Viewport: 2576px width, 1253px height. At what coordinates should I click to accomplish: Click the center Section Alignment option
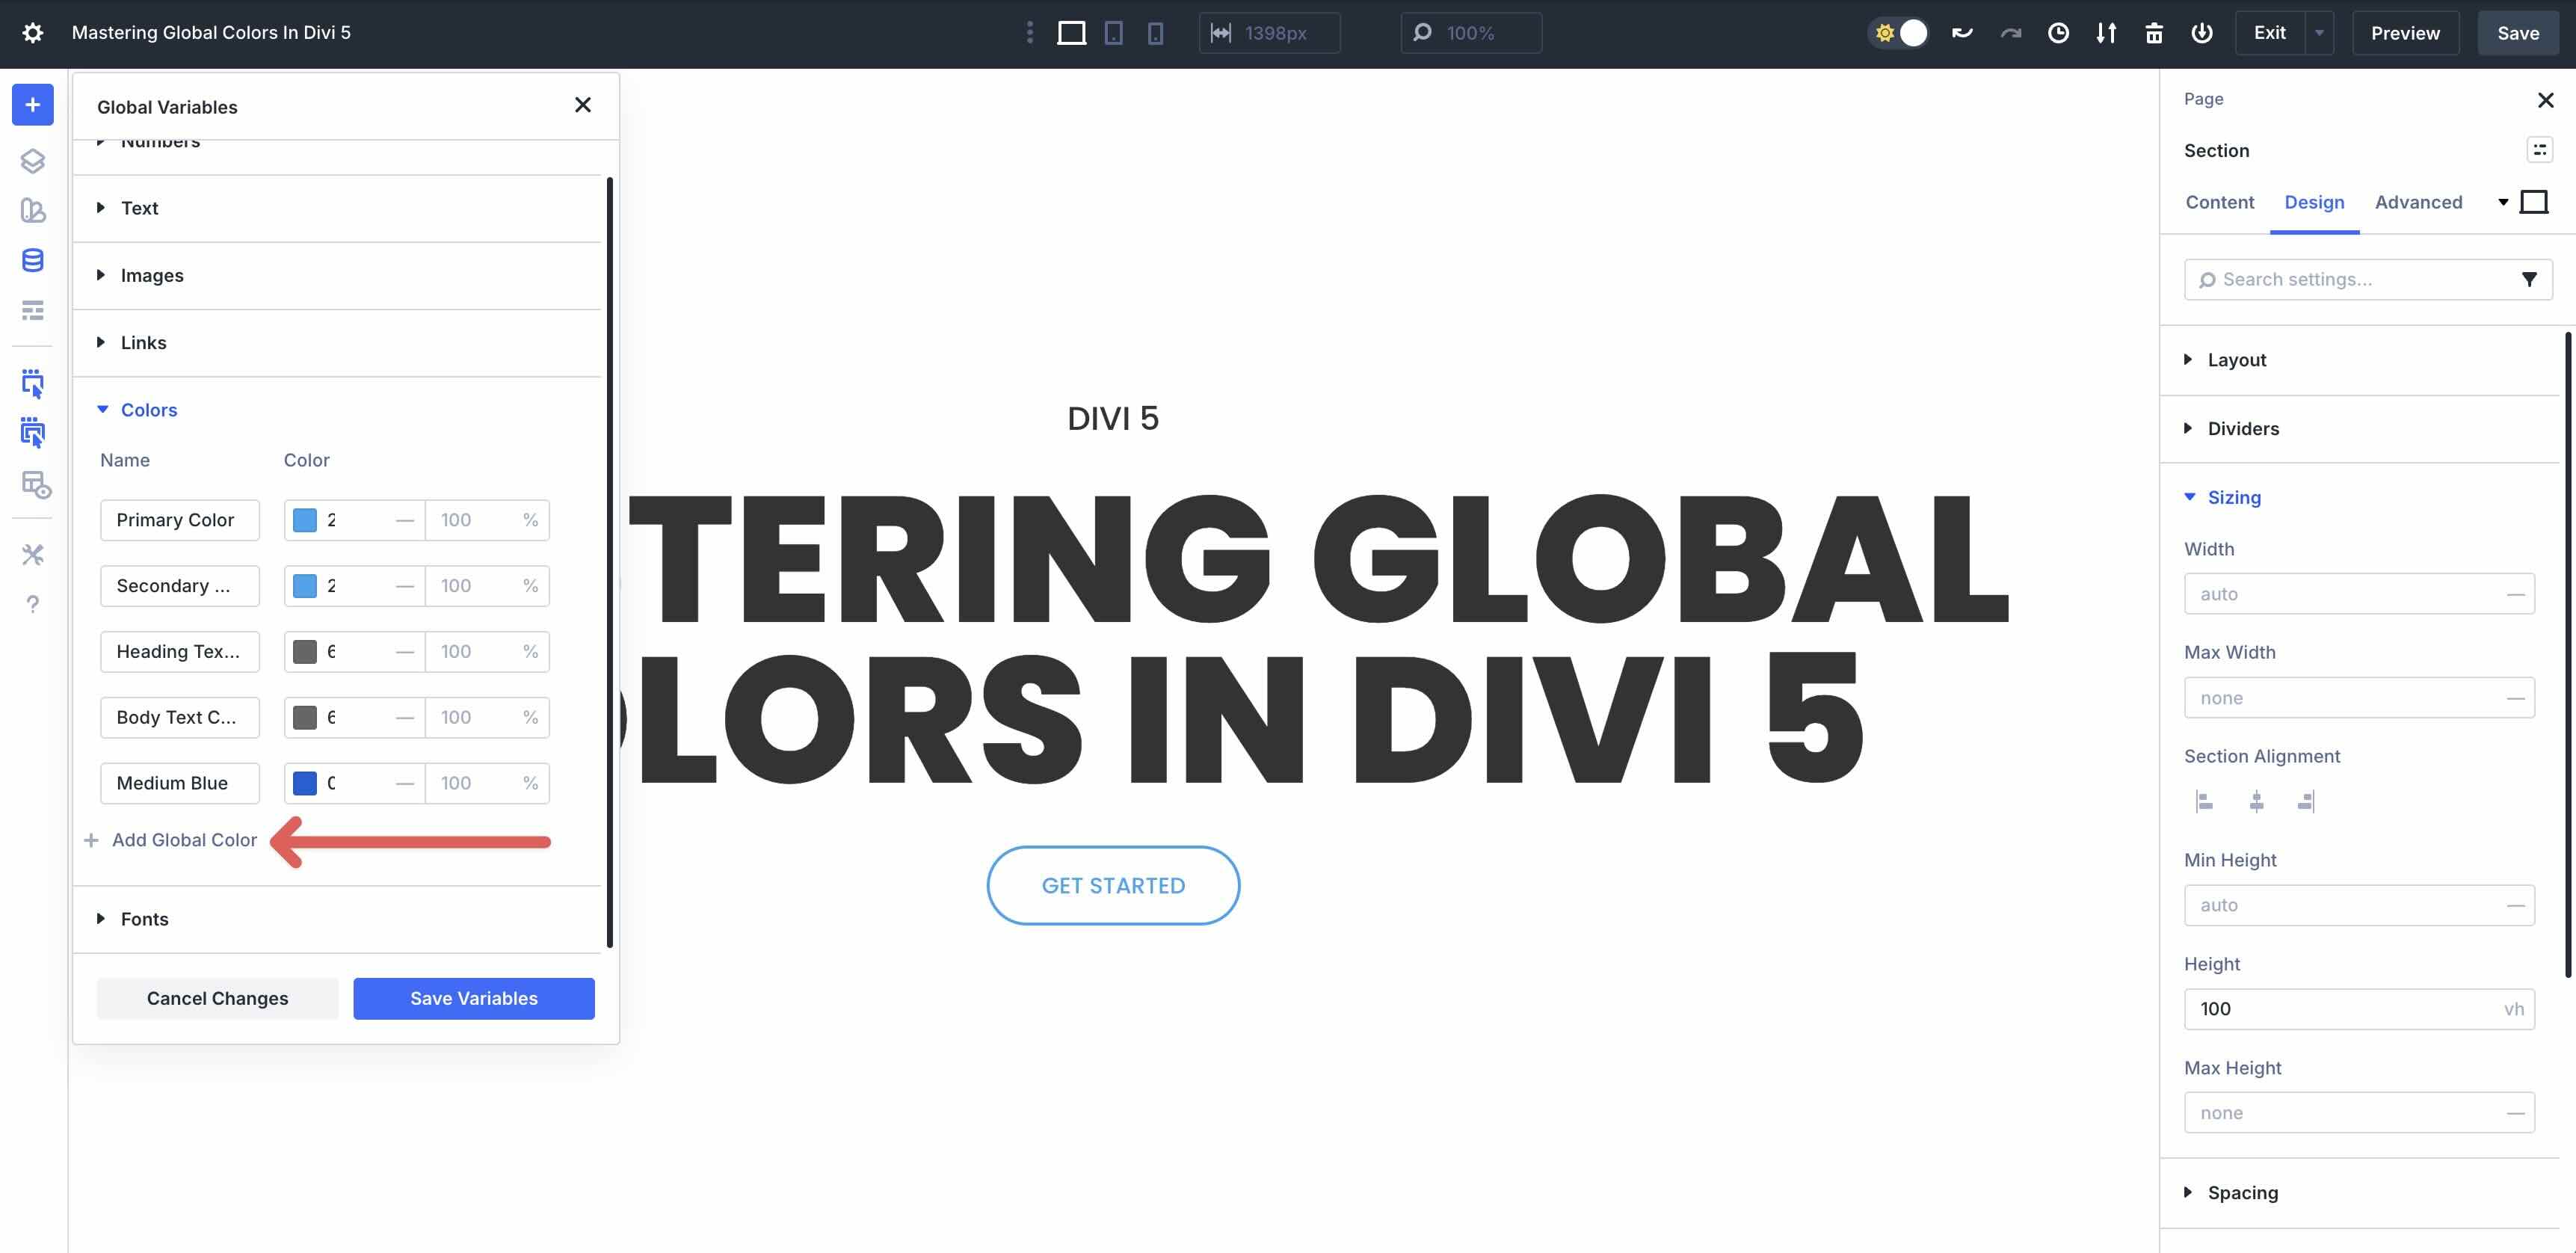coord(2256,801)
